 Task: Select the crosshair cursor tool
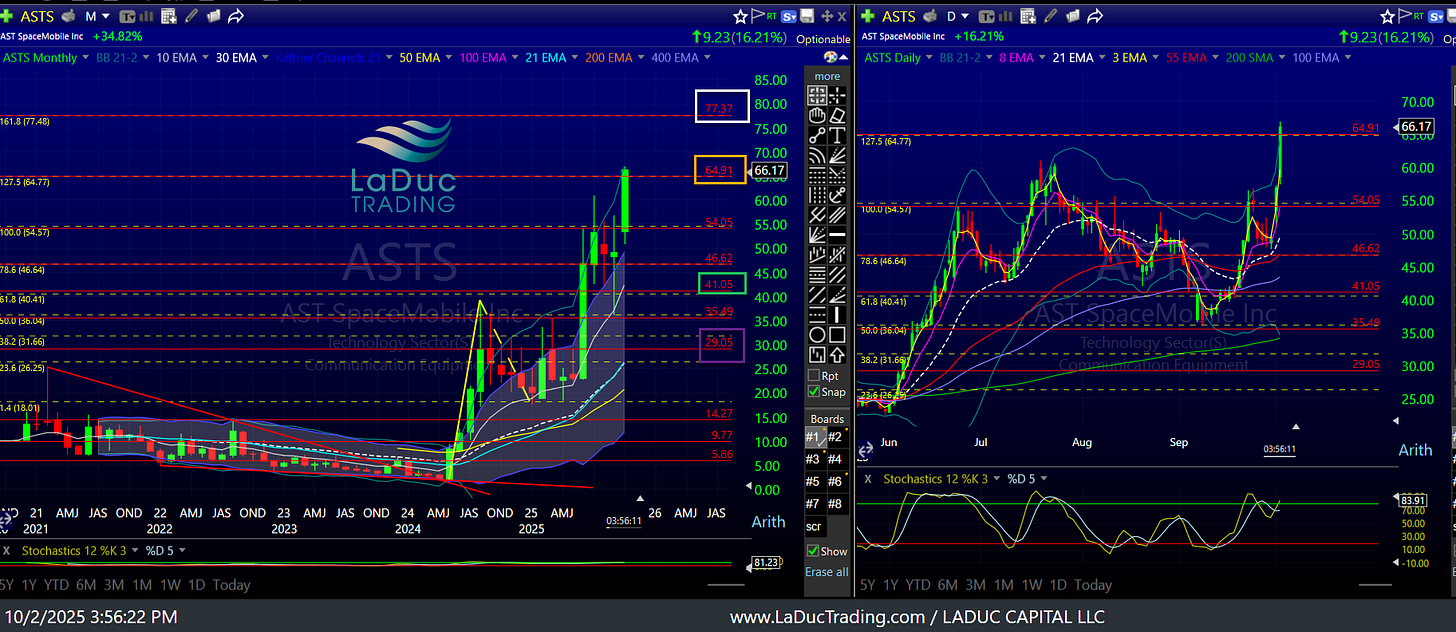[838, 95]
